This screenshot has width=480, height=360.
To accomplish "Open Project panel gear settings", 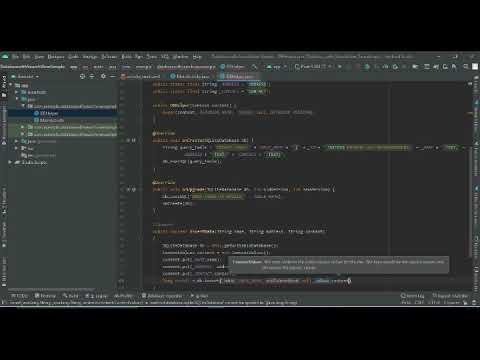I will pyautogui.click(x=103, y=76).
